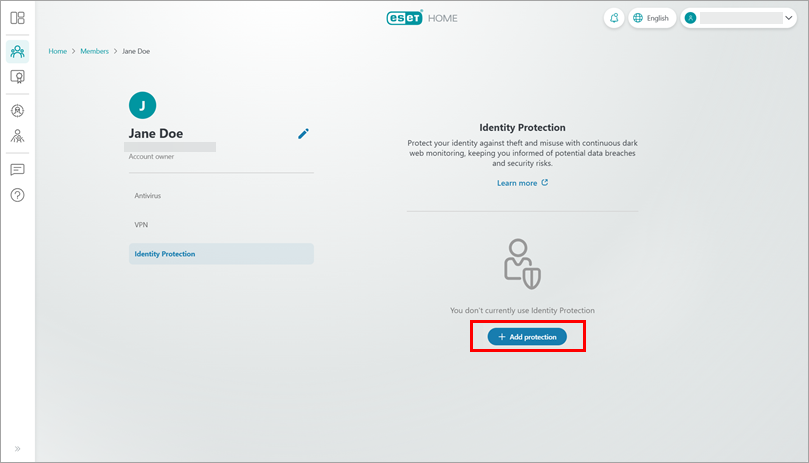This screenshot has width=809, height=463.
Task: Open the person-with-group icon in sidebar
Action: (x=17, y=135)
